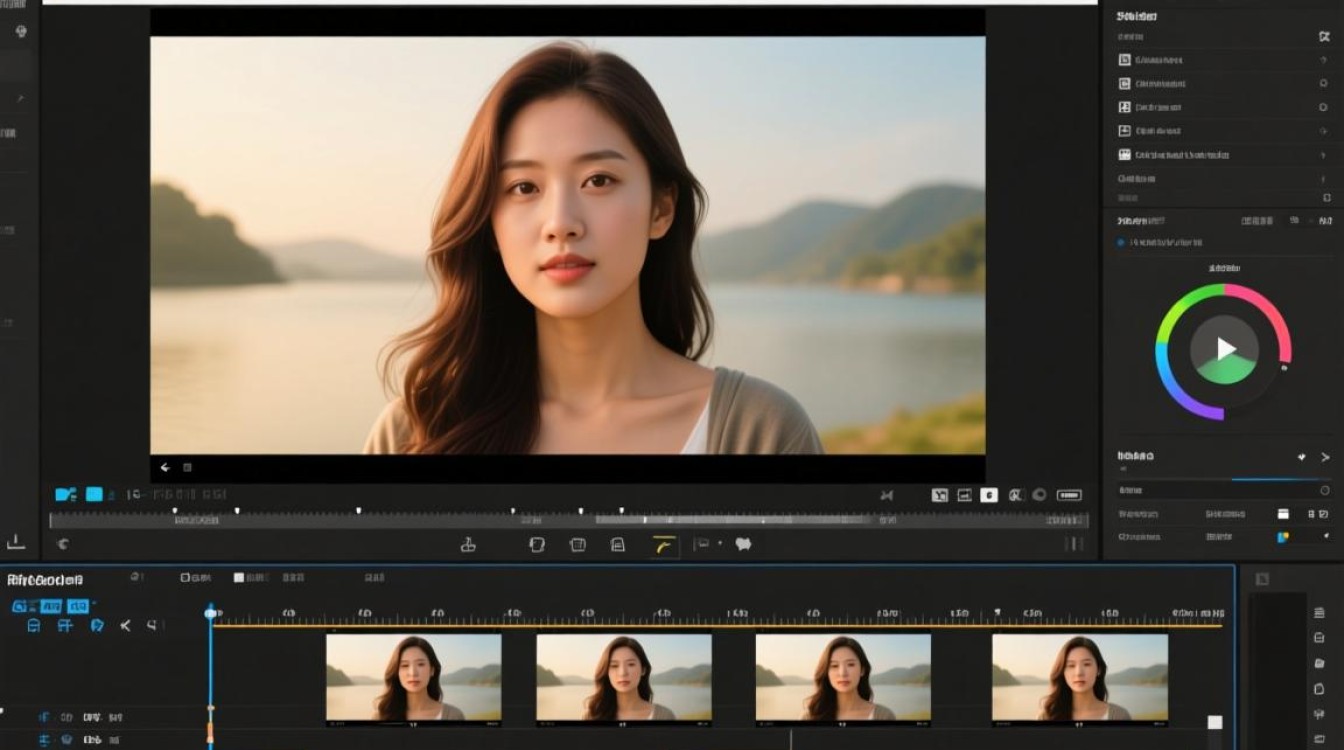Open the flag marker dropdown arrow
The width and height of the screenshot is (1344, 750).
719,544
